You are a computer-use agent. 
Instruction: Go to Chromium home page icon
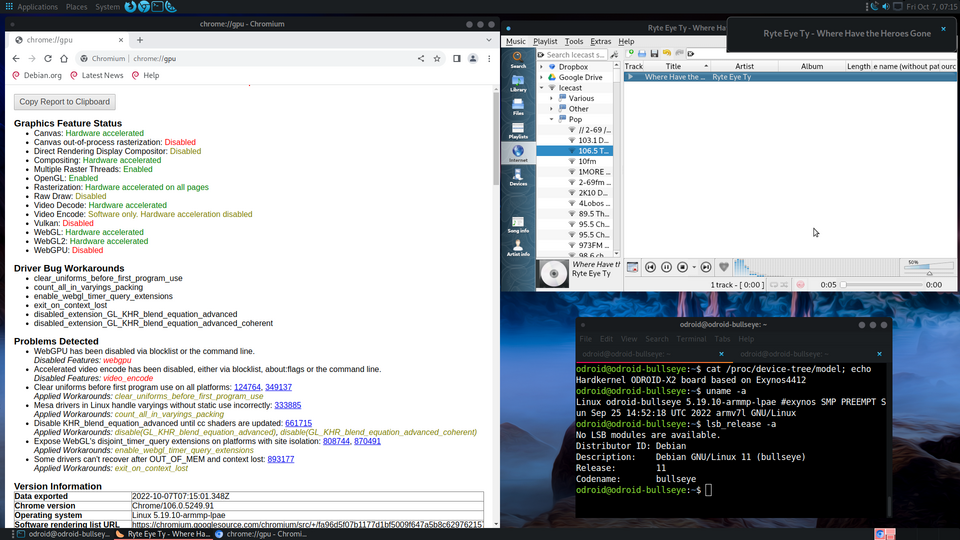(64, 59)
